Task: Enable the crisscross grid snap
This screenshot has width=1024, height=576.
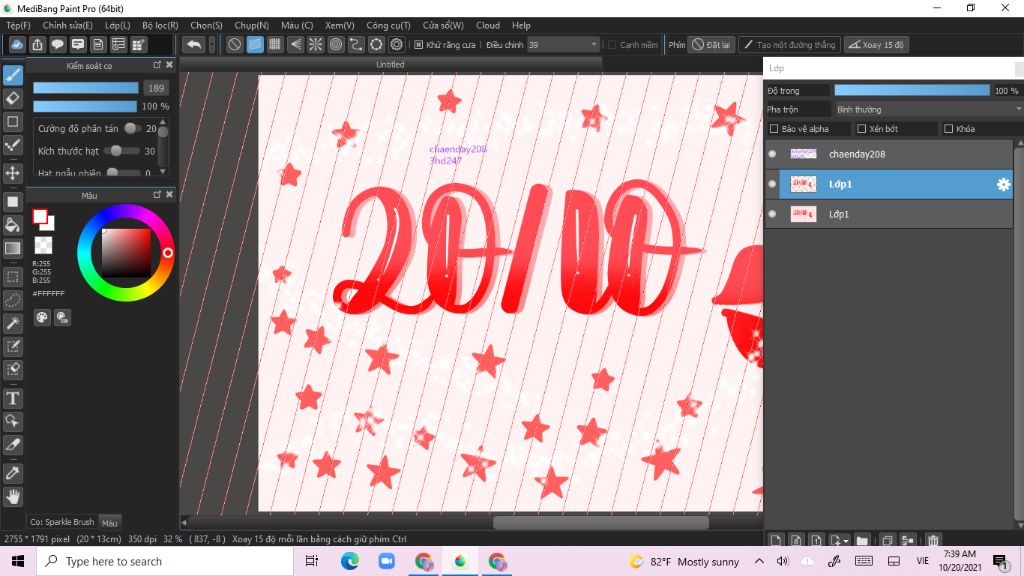Action: coord(275,44)
